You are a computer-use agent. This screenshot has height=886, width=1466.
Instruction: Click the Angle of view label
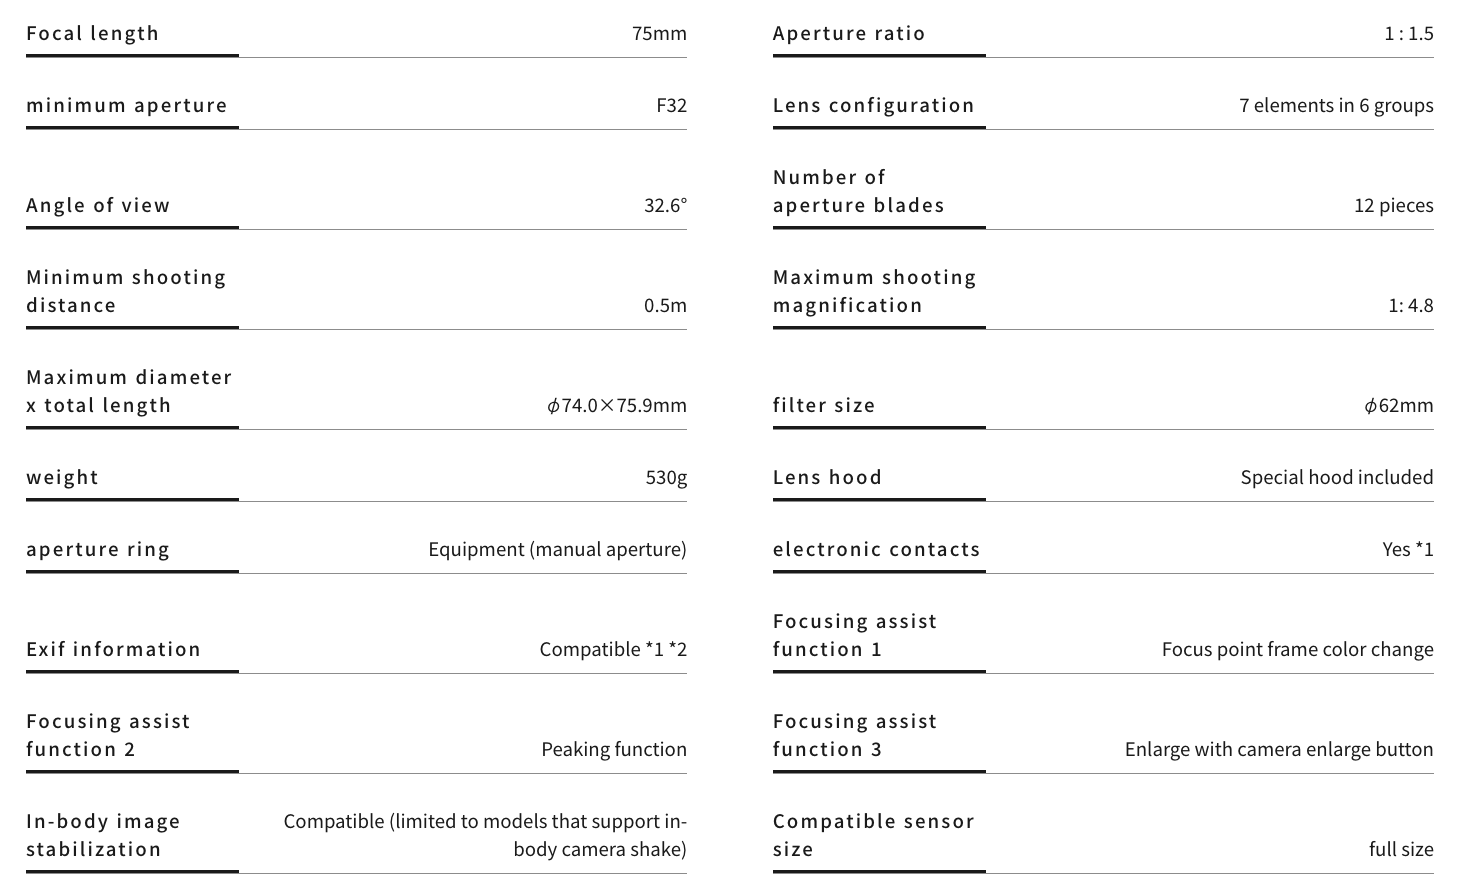click(x=98, y=205)
